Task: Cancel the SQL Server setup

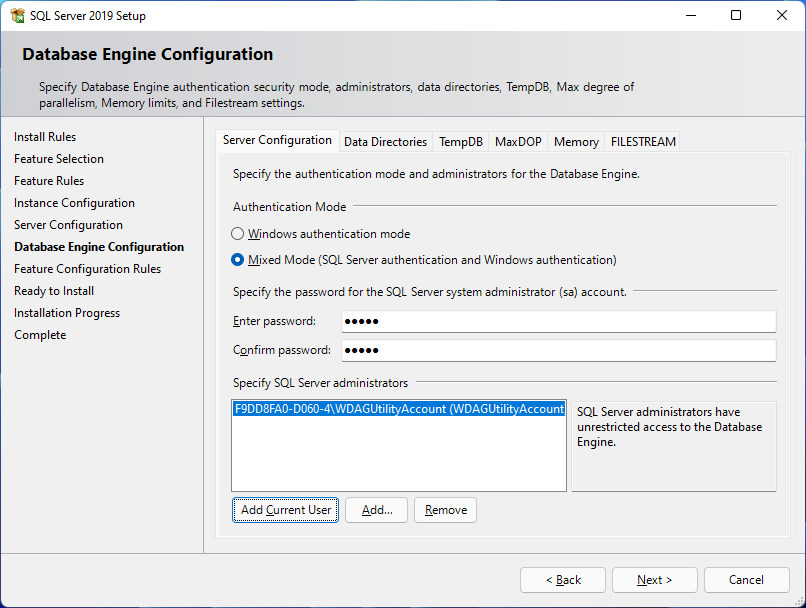Action: click(746, 580)
